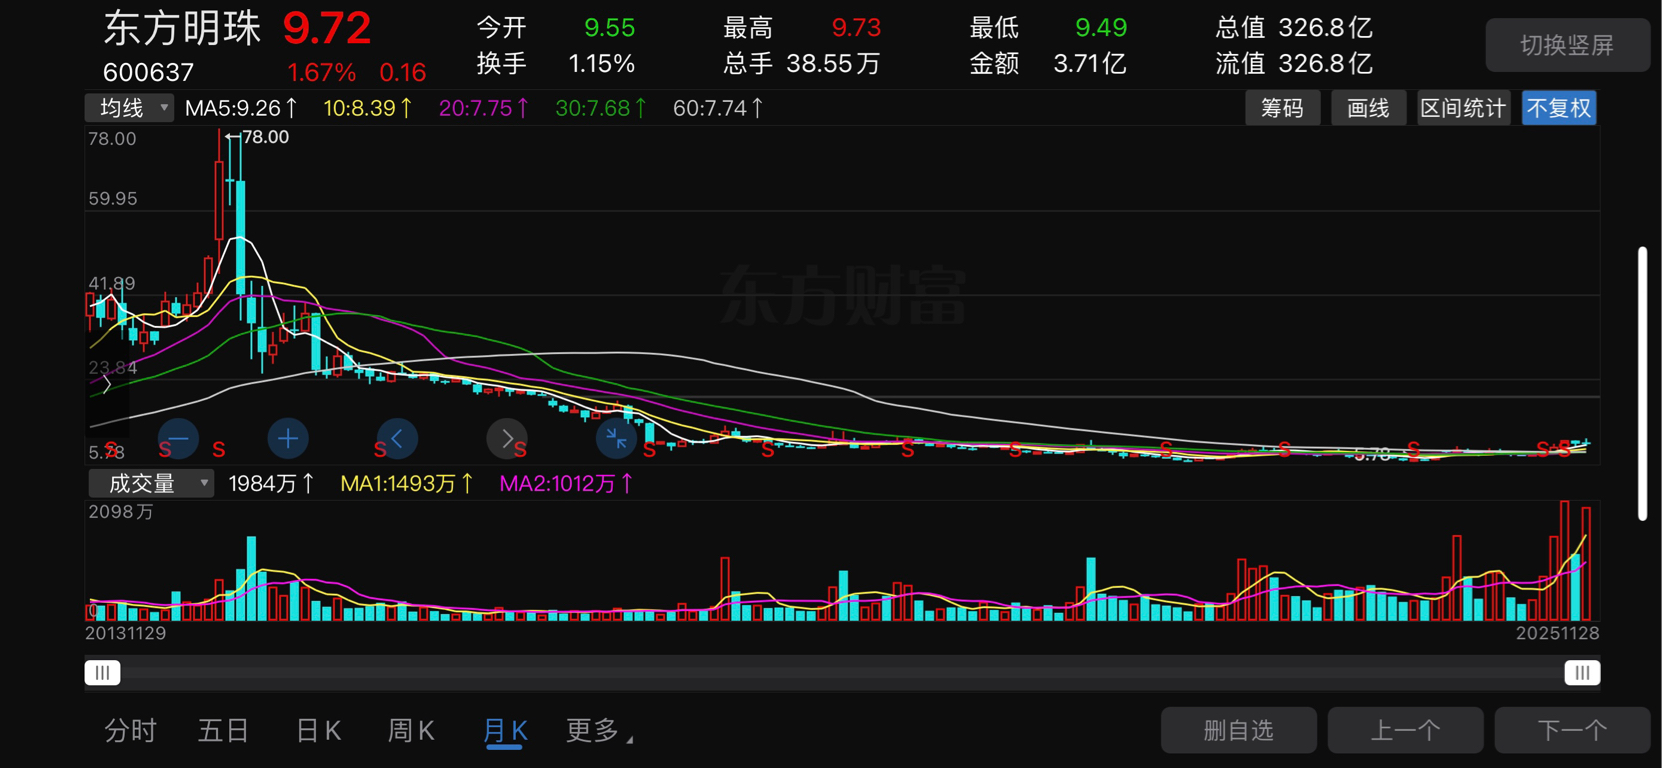Grab the right timeline range handle

pos(1582,673)
